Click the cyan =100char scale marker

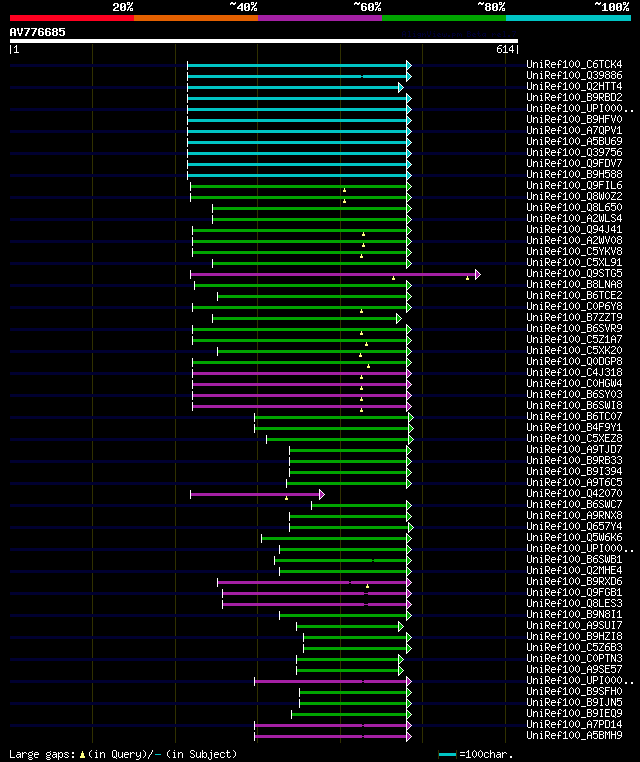point(447,755)
